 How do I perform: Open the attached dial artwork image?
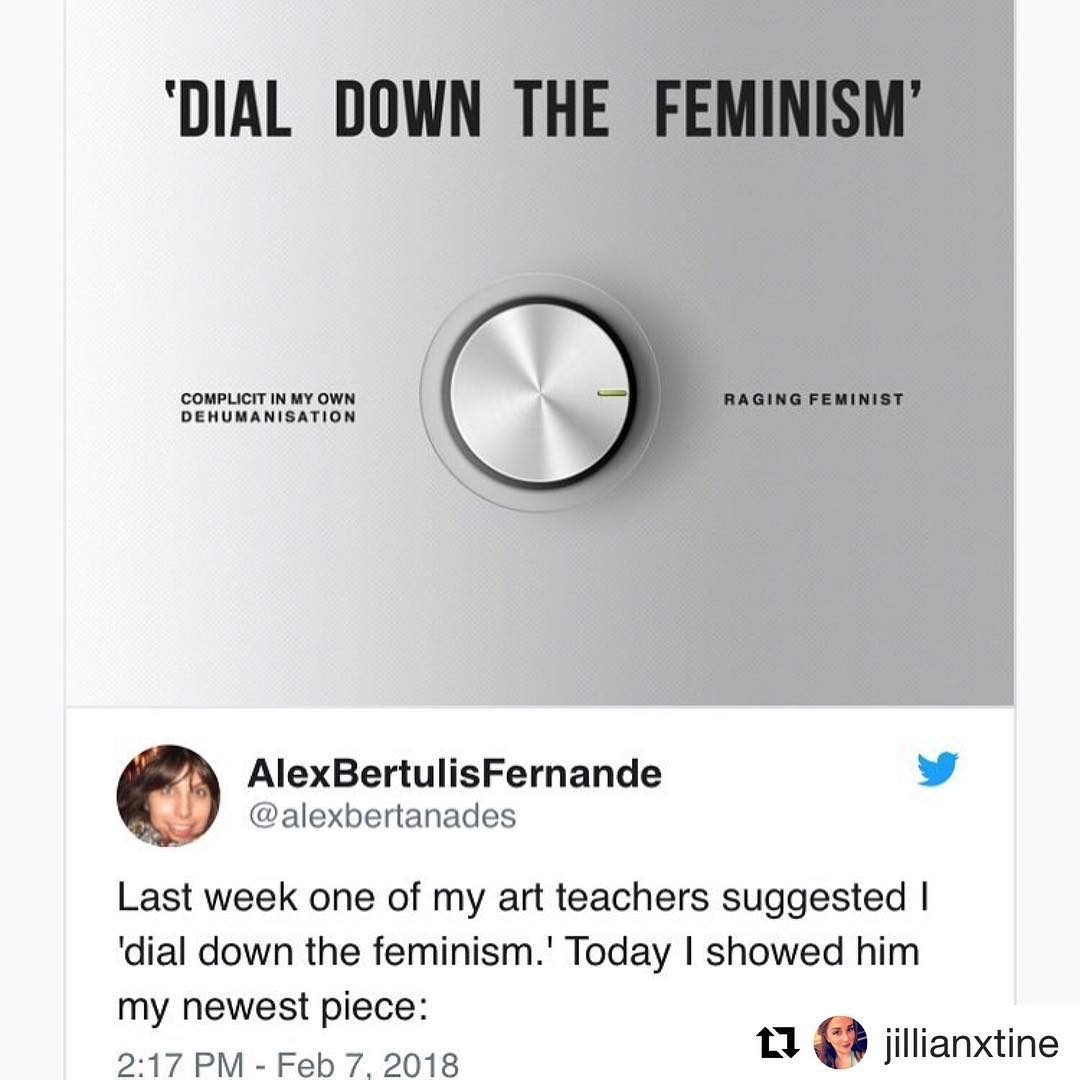(540, 353)
